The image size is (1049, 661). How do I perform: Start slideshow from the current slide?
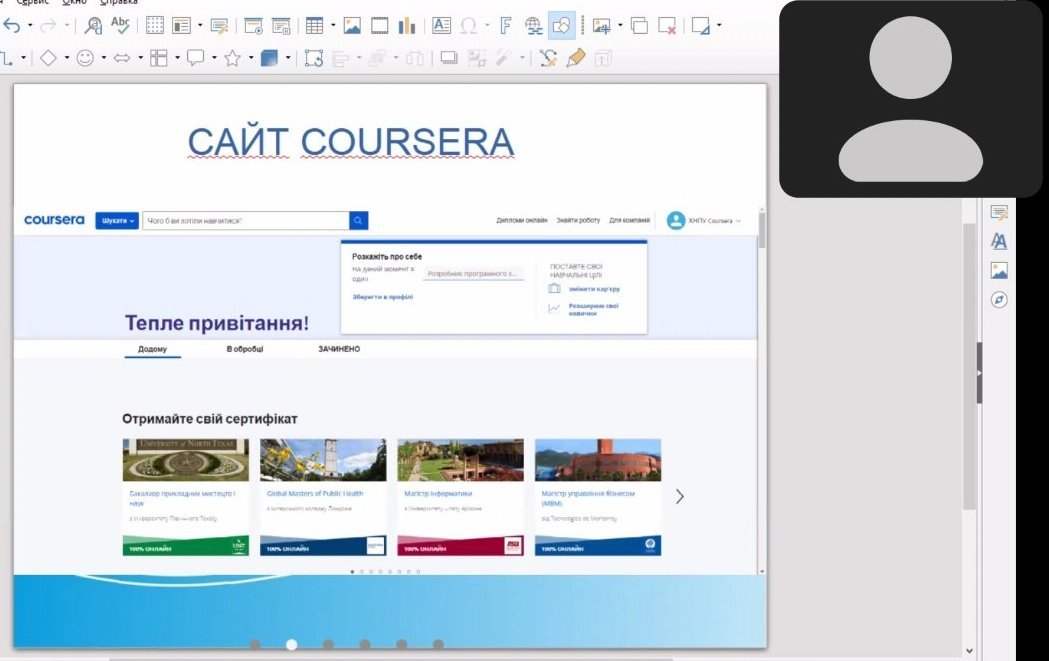[282, 26]
